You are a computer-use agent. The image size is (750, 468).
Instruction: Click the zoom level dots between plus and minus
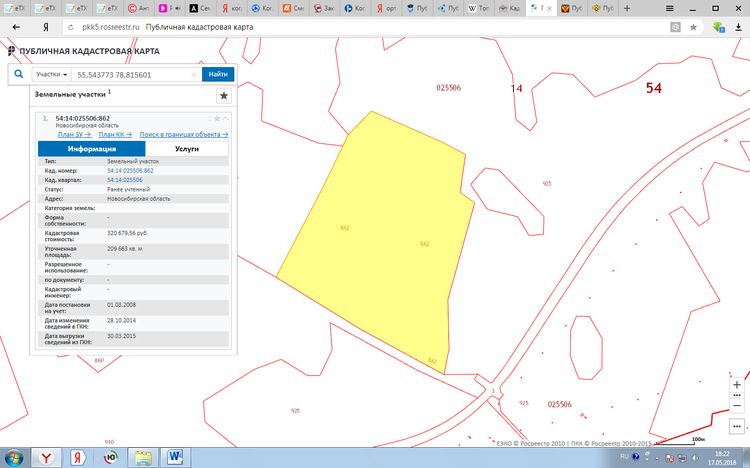point(737,396)
